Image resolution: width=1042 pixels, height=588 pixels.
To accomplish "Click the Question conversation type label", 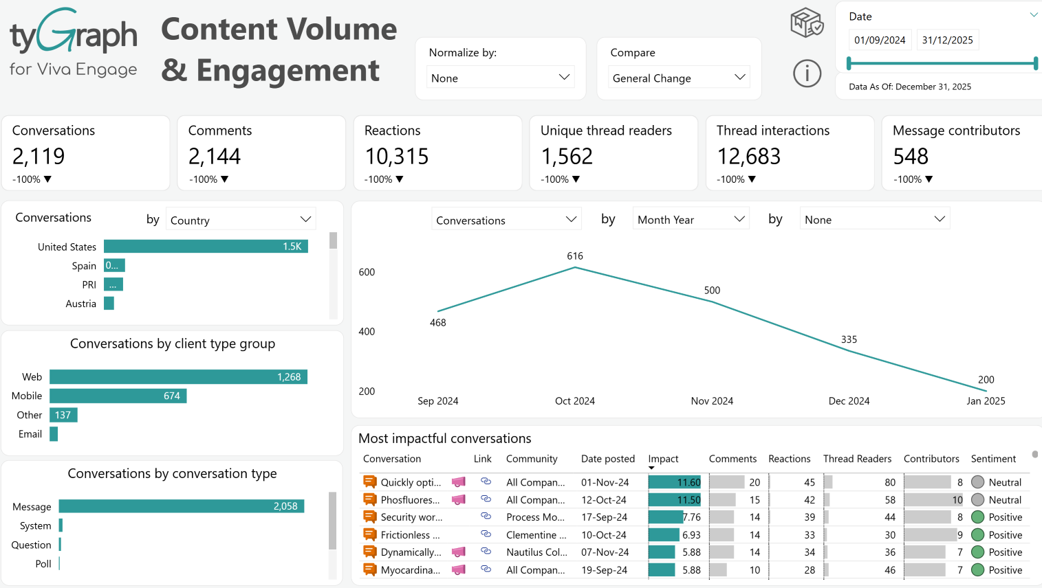I will [31, 545].
